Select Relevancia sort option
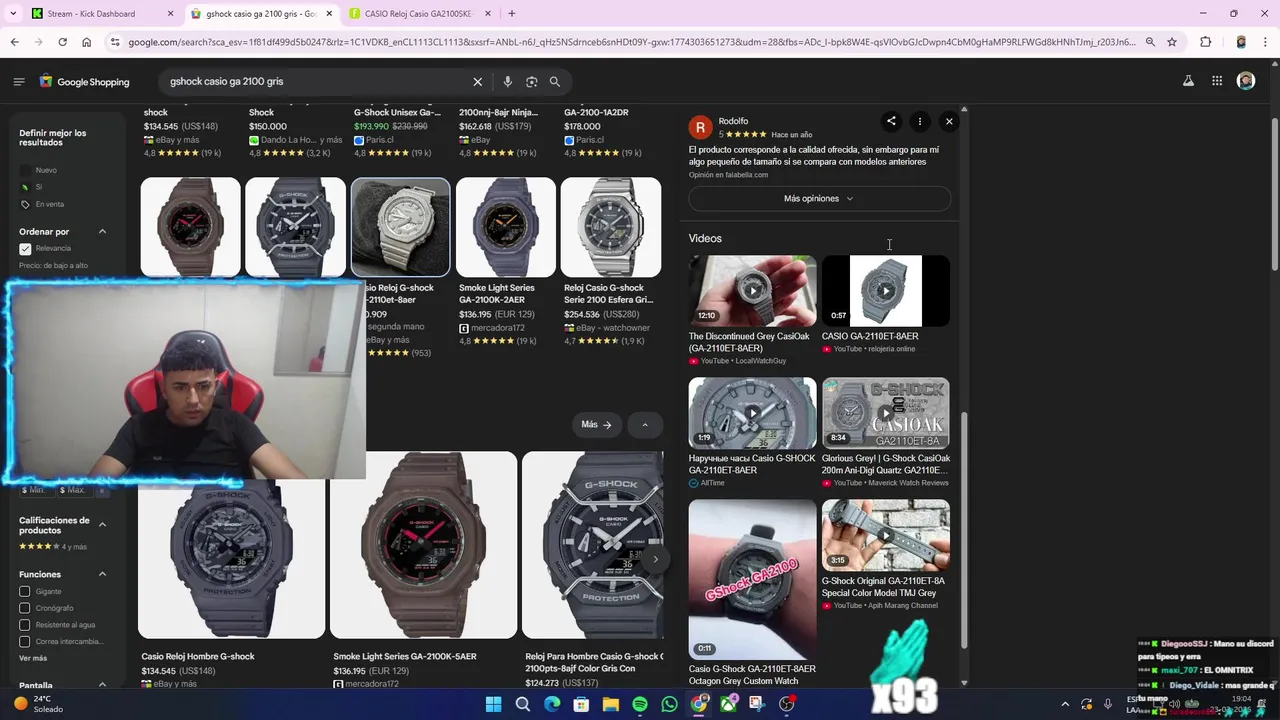Screen dimensions: 1280x720 tap(45, 248)
